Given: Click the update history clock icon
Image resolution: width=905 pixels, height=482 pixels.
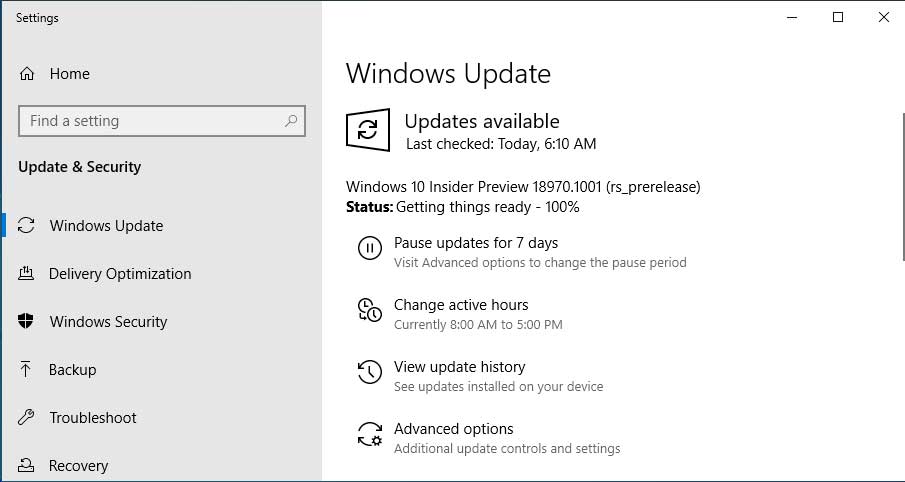Looking at the screenshot, I should click(x=369, y=372).
